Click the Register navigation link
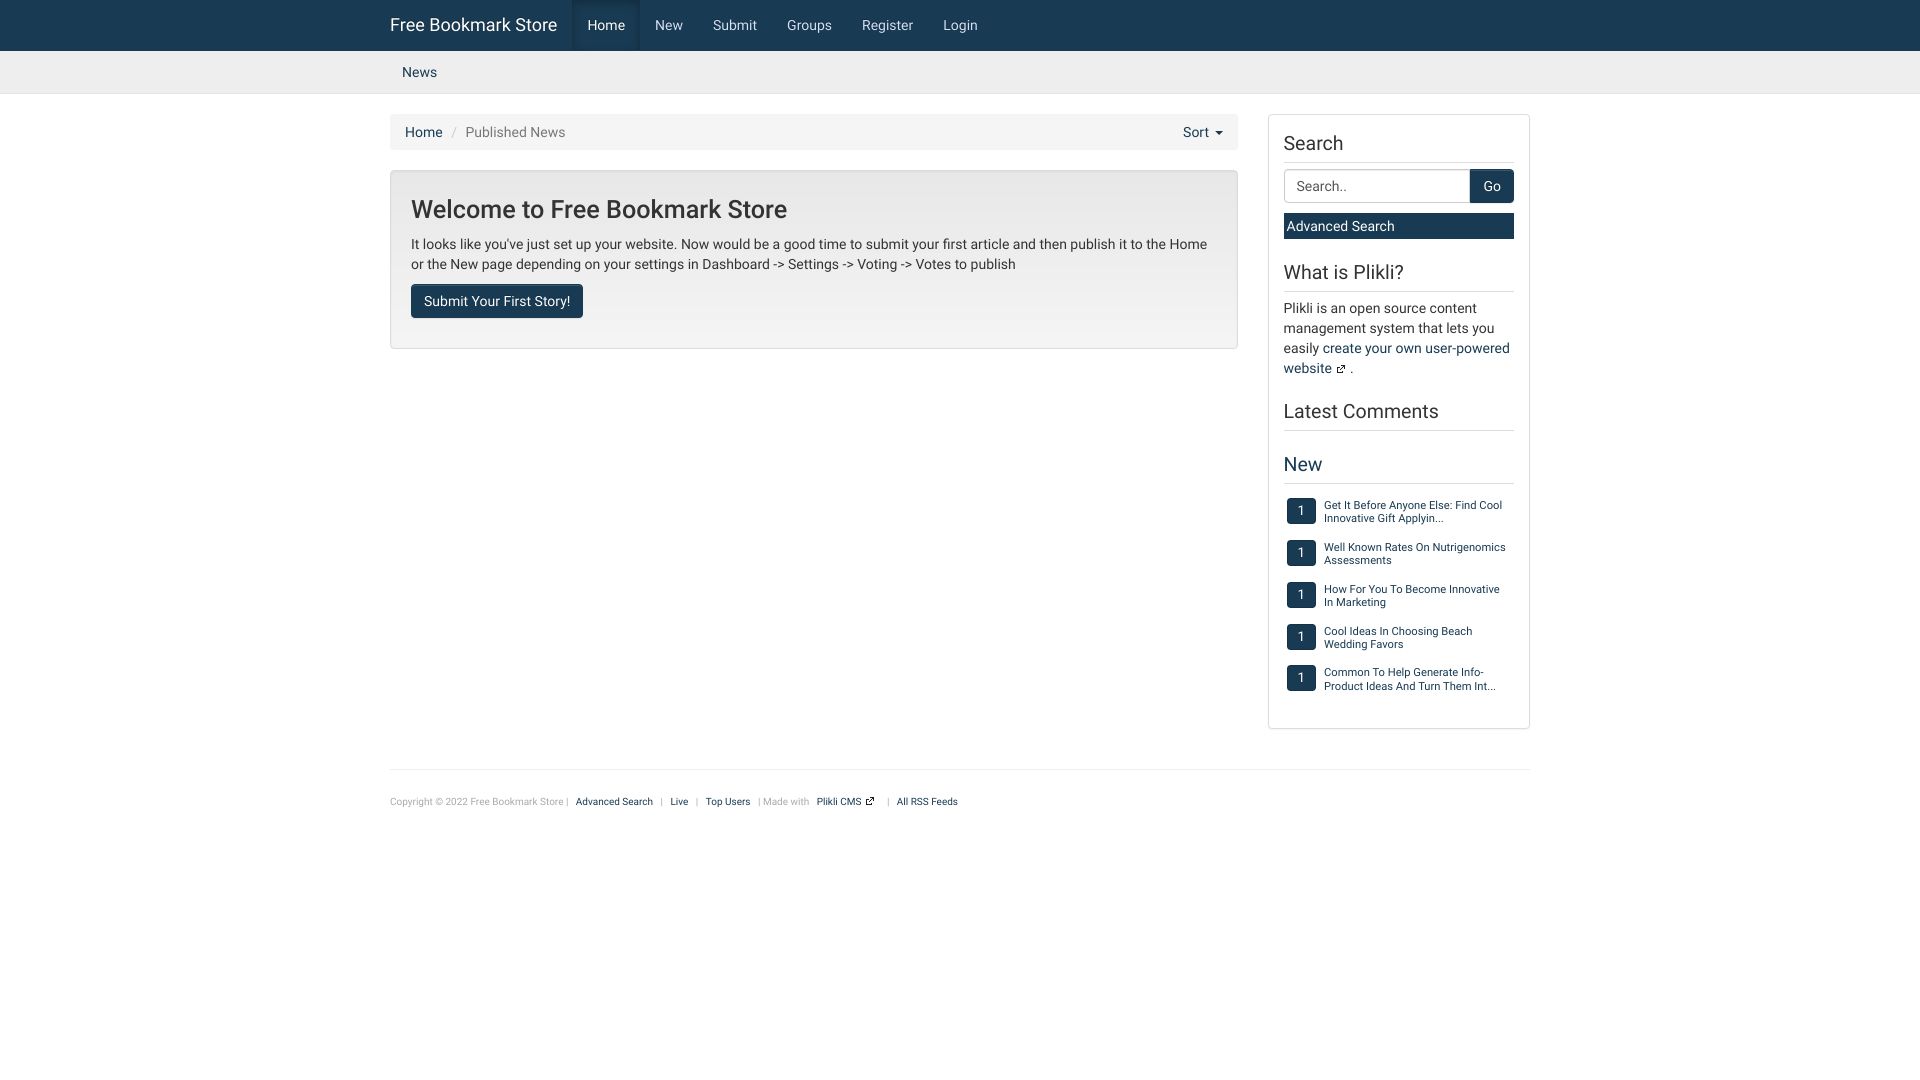The image size is (1920, 1080). pos(886,25)
